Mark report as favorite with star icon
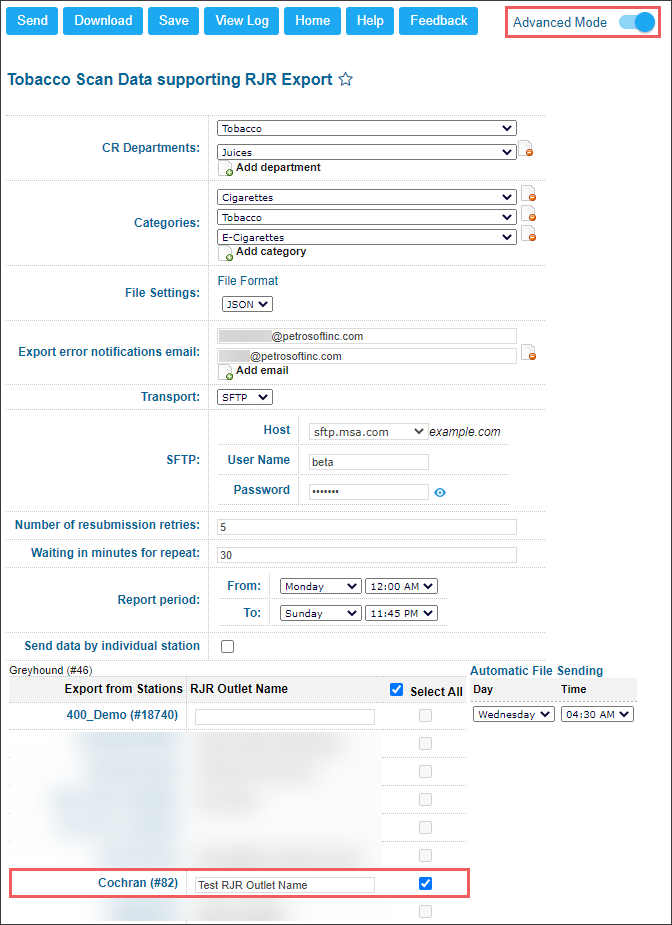672x925 pixels. (346, 80)
